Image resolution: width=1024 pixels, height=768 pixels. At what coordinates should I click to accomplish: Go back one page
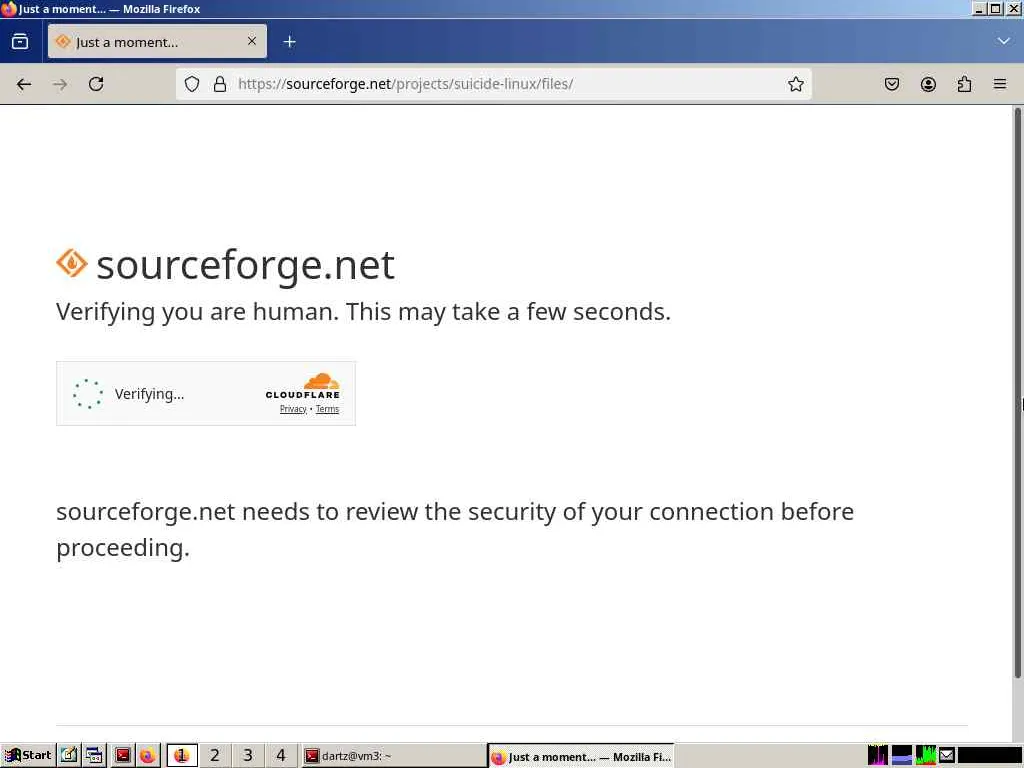[24, 84]
